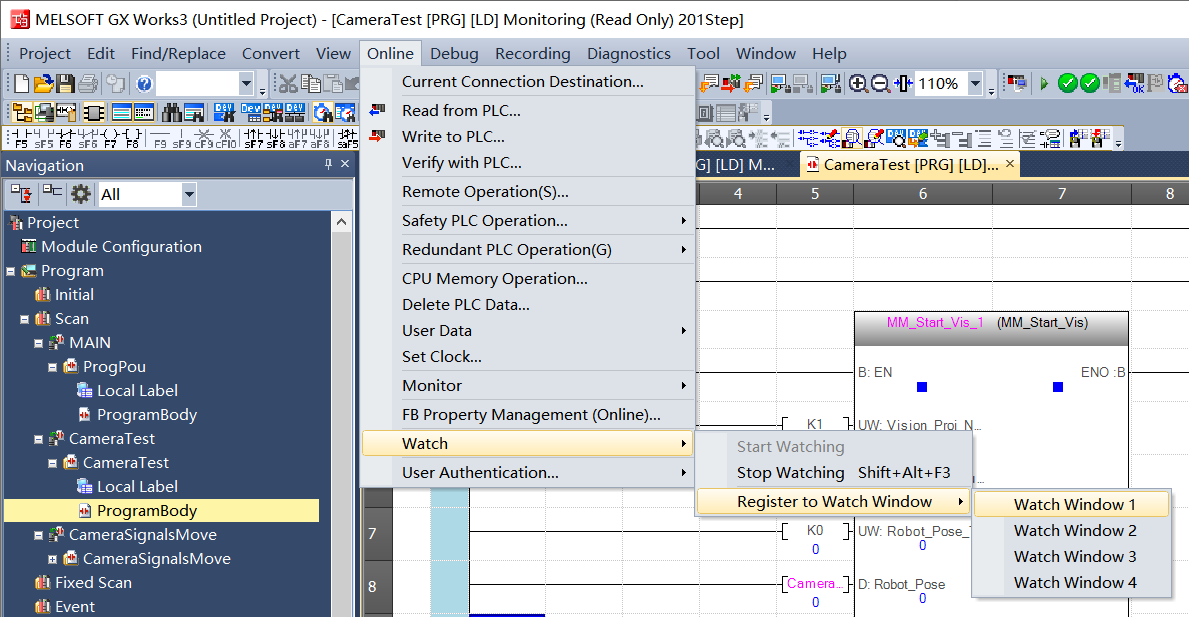Pin the Navigation panel
The image size is (1189, 617).
coord(328,165)
